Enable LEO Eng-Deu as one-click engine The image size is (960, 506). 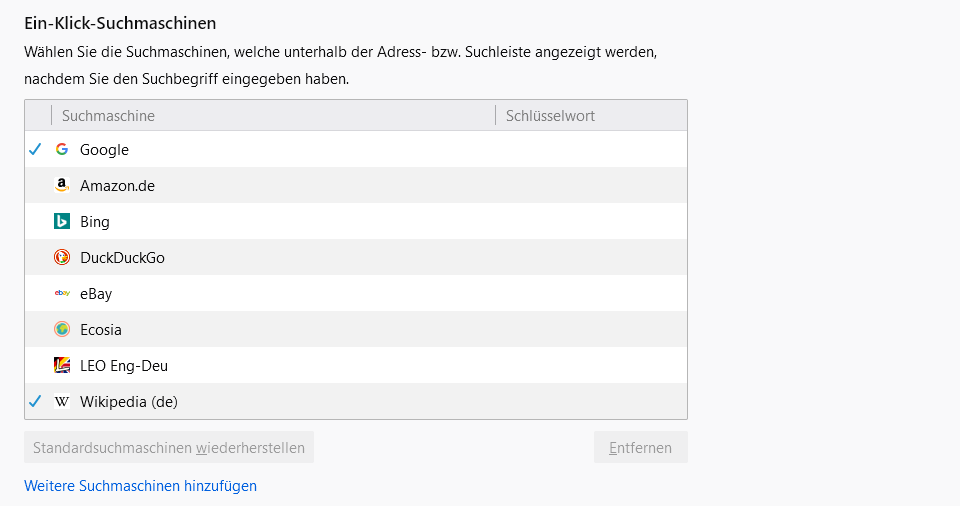pos(36,366)
